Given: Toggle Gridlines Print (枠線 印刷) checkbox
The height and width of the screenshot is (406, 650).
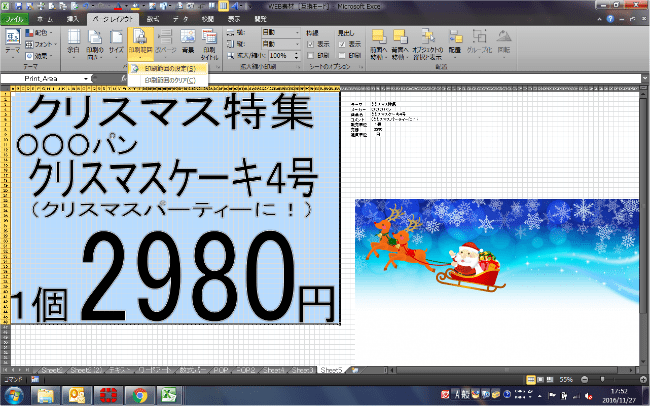Looking at the screenshot, I should pyautogui.click(x=310, y=55).
